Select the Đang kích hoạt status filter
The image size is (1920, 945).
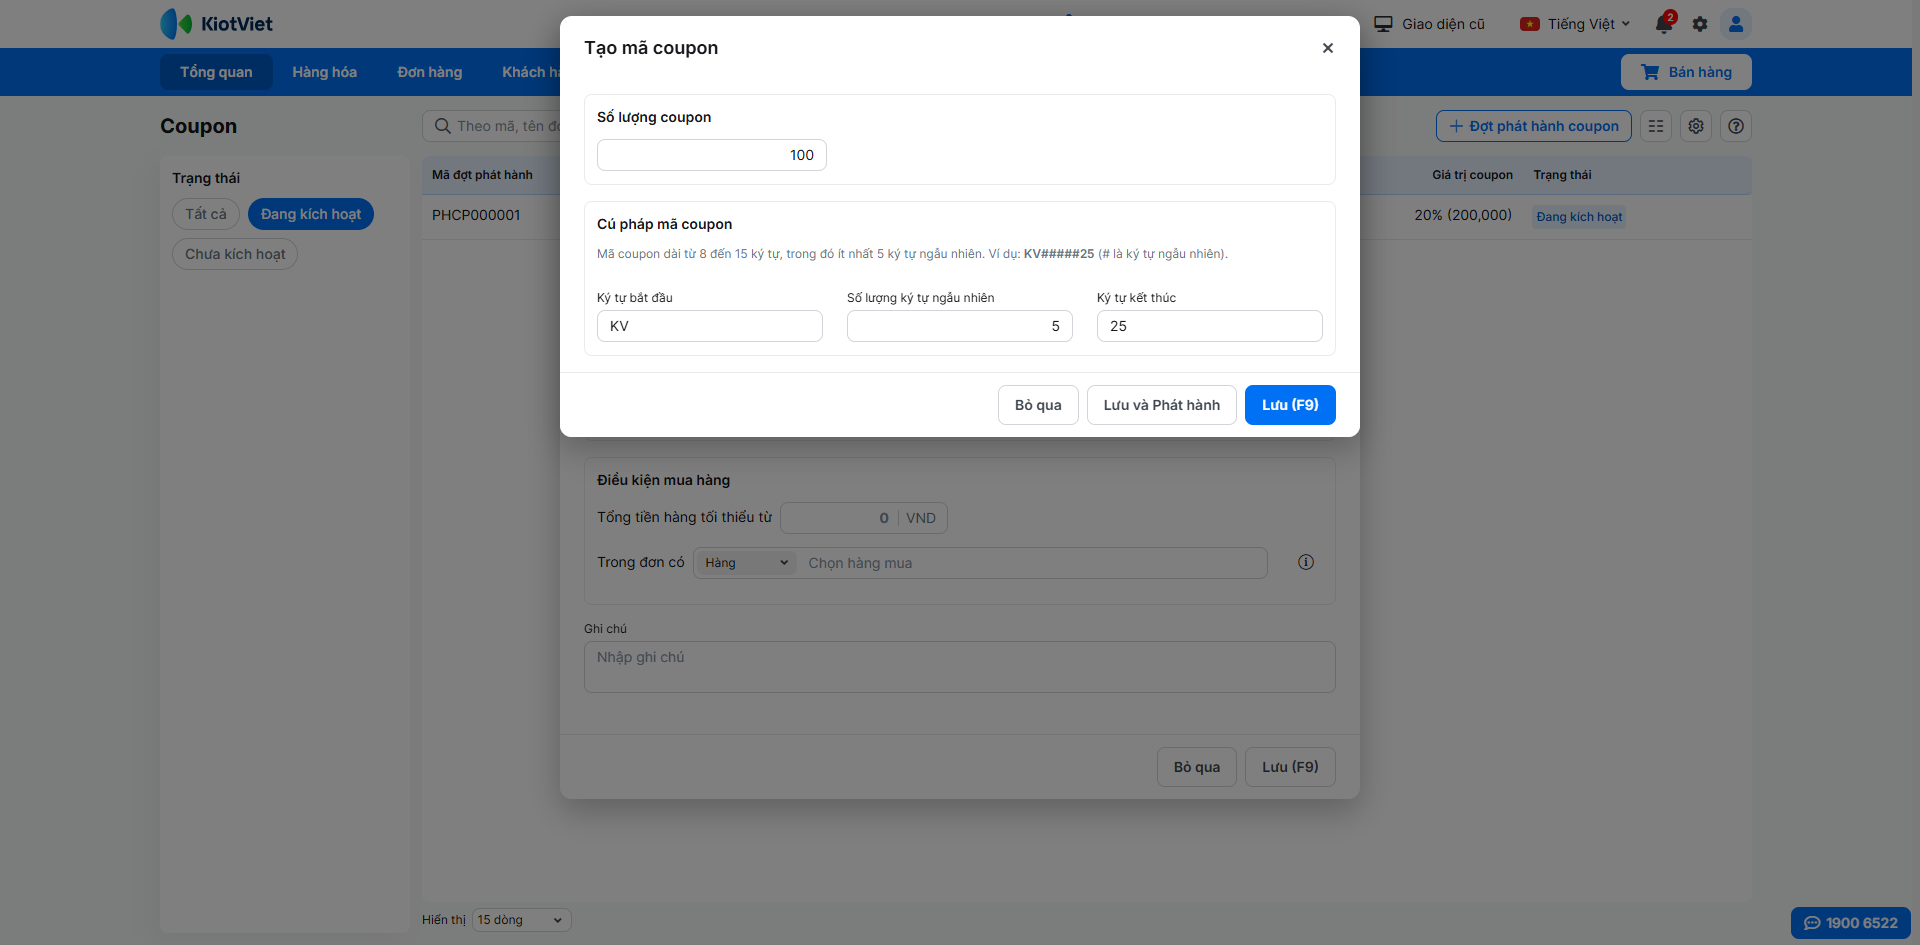coord(311,214)
